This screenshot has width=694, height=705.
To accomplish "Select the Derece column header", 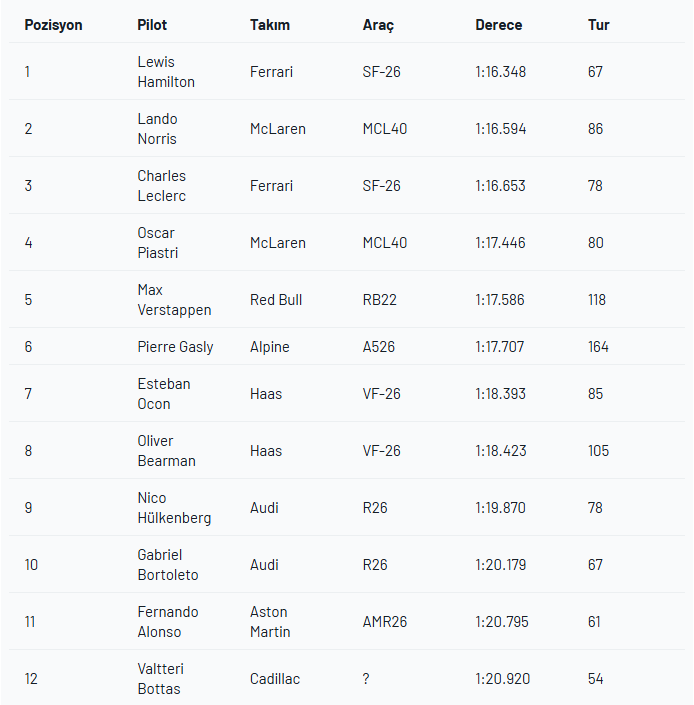I will 498,25.
